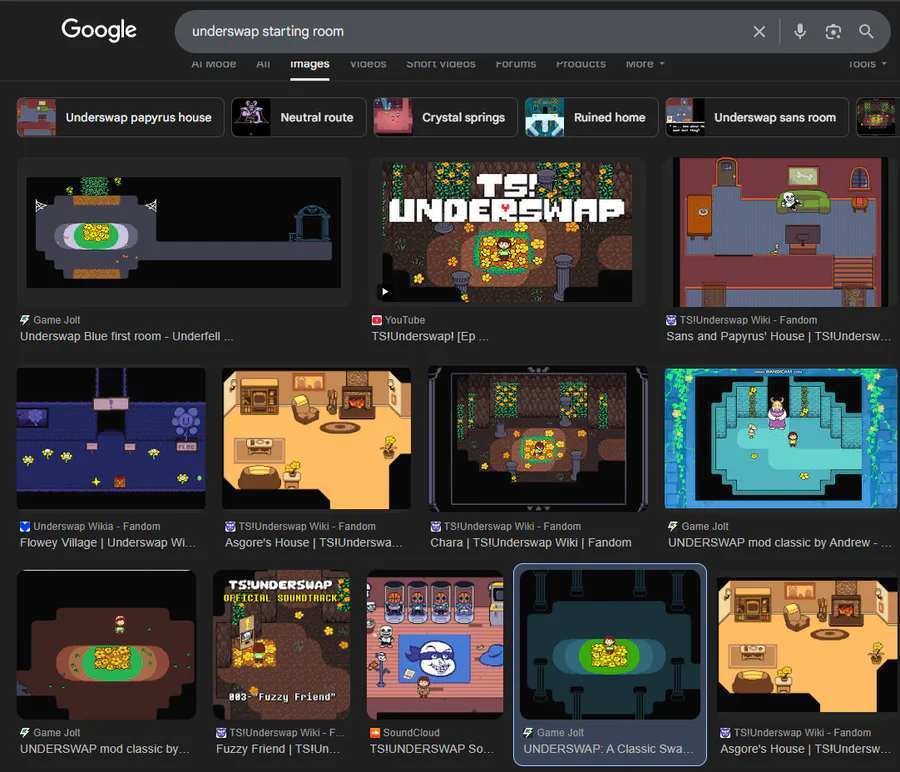Click Ruined home chip thumbnail icon
This screenshot has width=900, height=772.
(545, 117)
